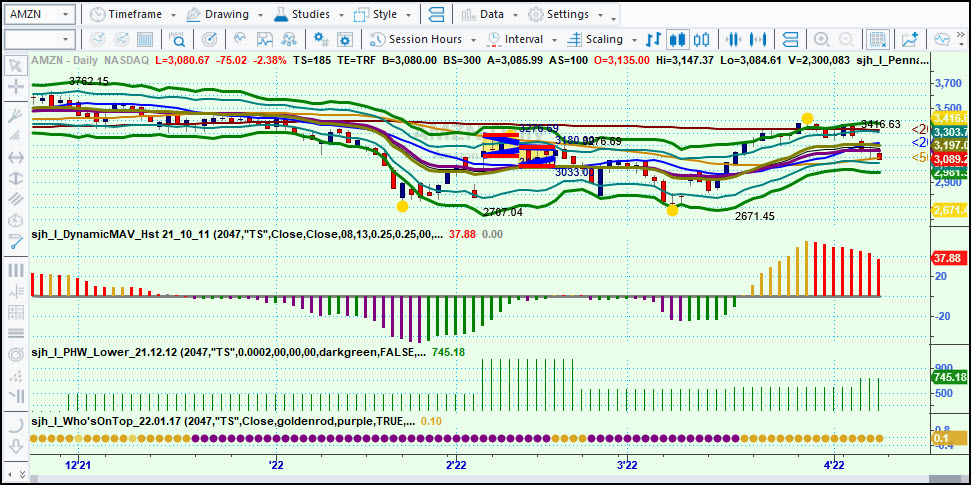Click the AMZN - Daily NASDAQ chart title
The height and width of the screenshot is (485, 971).
(x=90, y=60)
